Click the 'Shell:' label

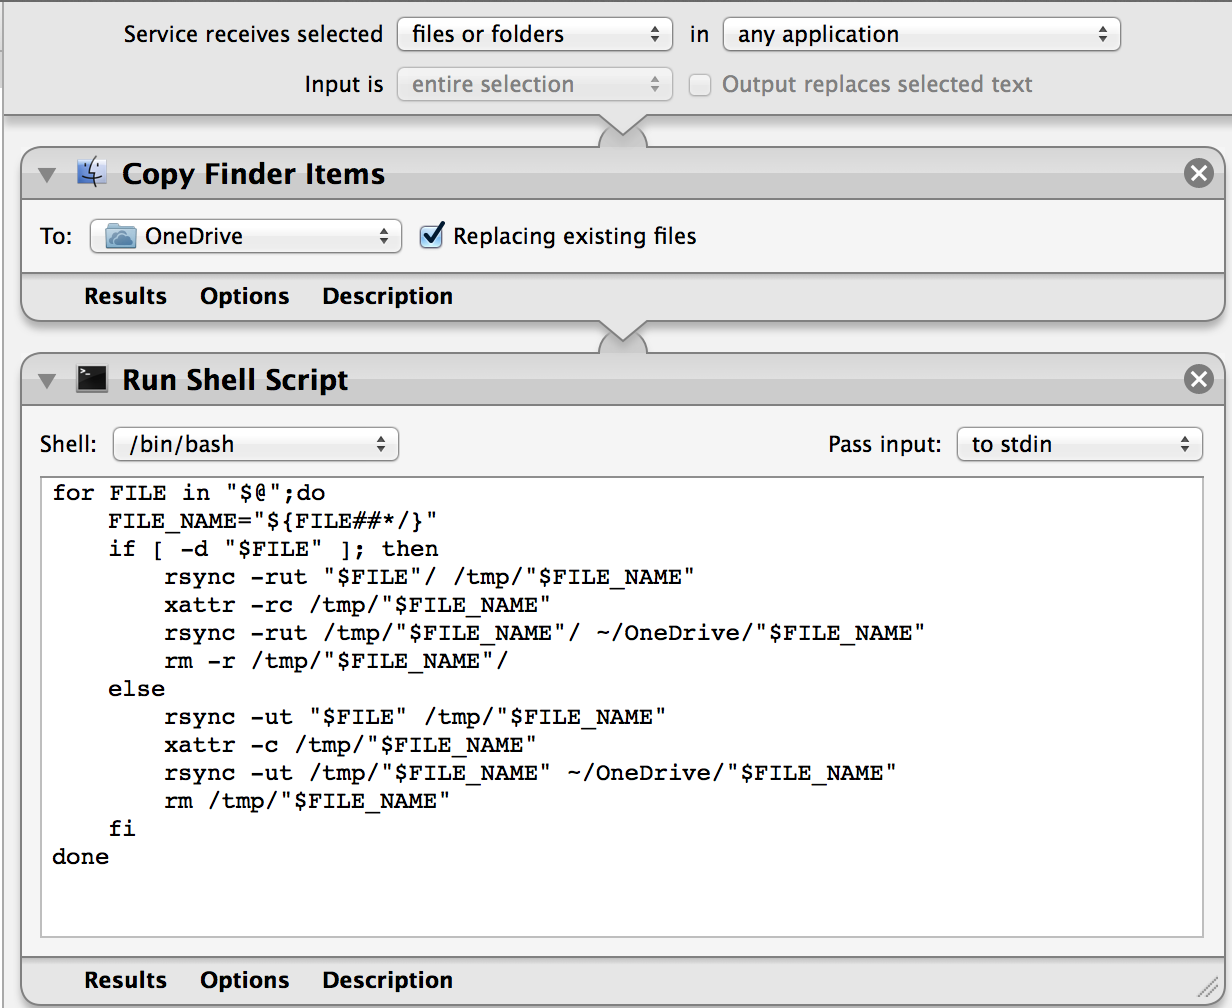coord(69,444)
